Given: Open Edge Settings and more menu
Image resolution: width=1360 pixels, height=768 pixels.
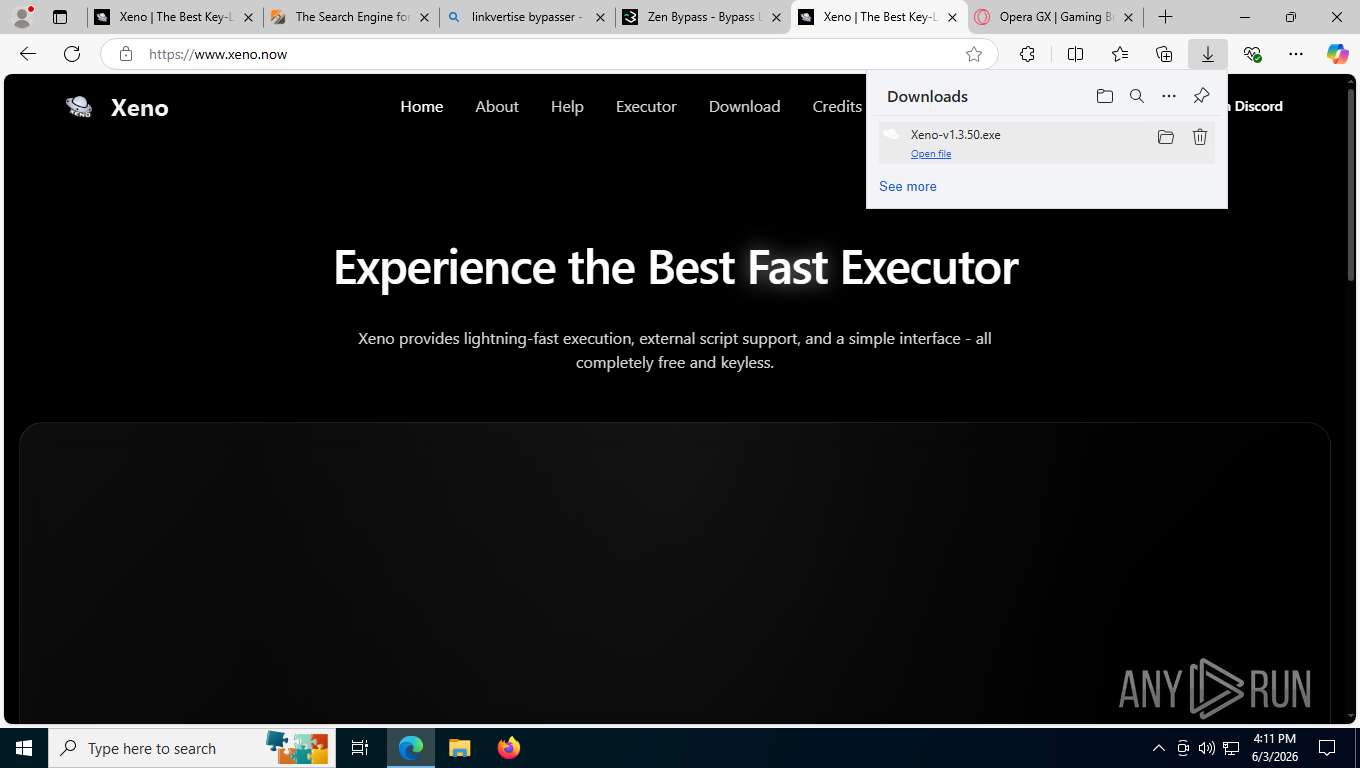Looking at the screenshot, I should 1296,54.
